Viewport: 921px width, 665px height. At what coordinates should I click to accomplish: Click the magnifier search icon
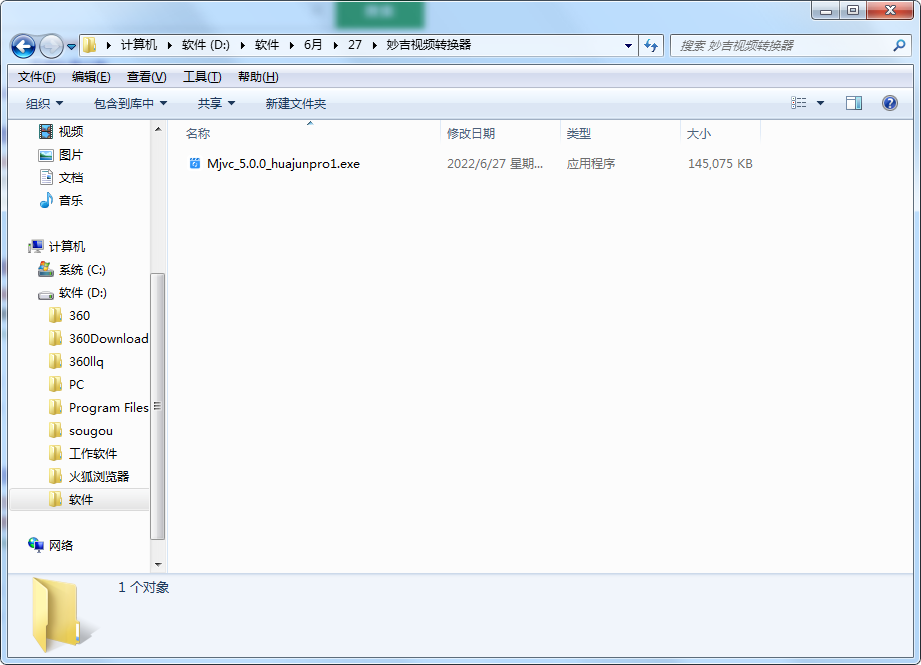click(899, 45)
